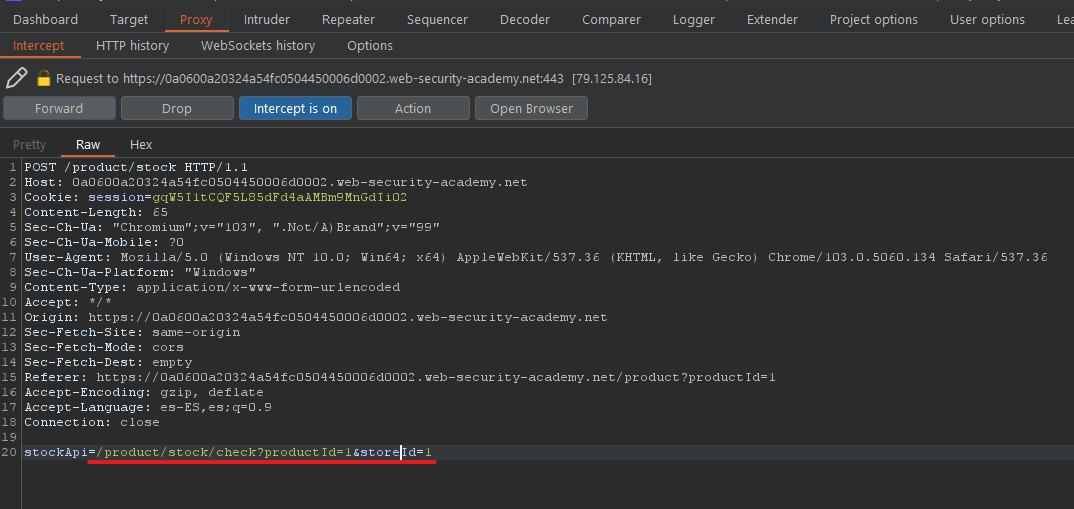Viewport: 1074px width, 509px height.
Task: Go to the Intruder tab
Action: [266, 20]
